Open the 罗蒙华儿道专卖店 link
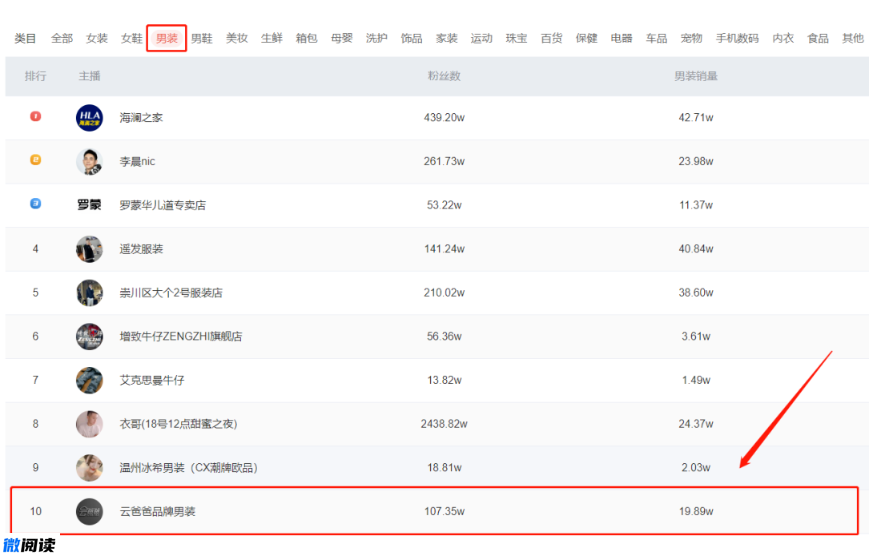The height and width of the screenshot is (557, 882). (163, 205)
